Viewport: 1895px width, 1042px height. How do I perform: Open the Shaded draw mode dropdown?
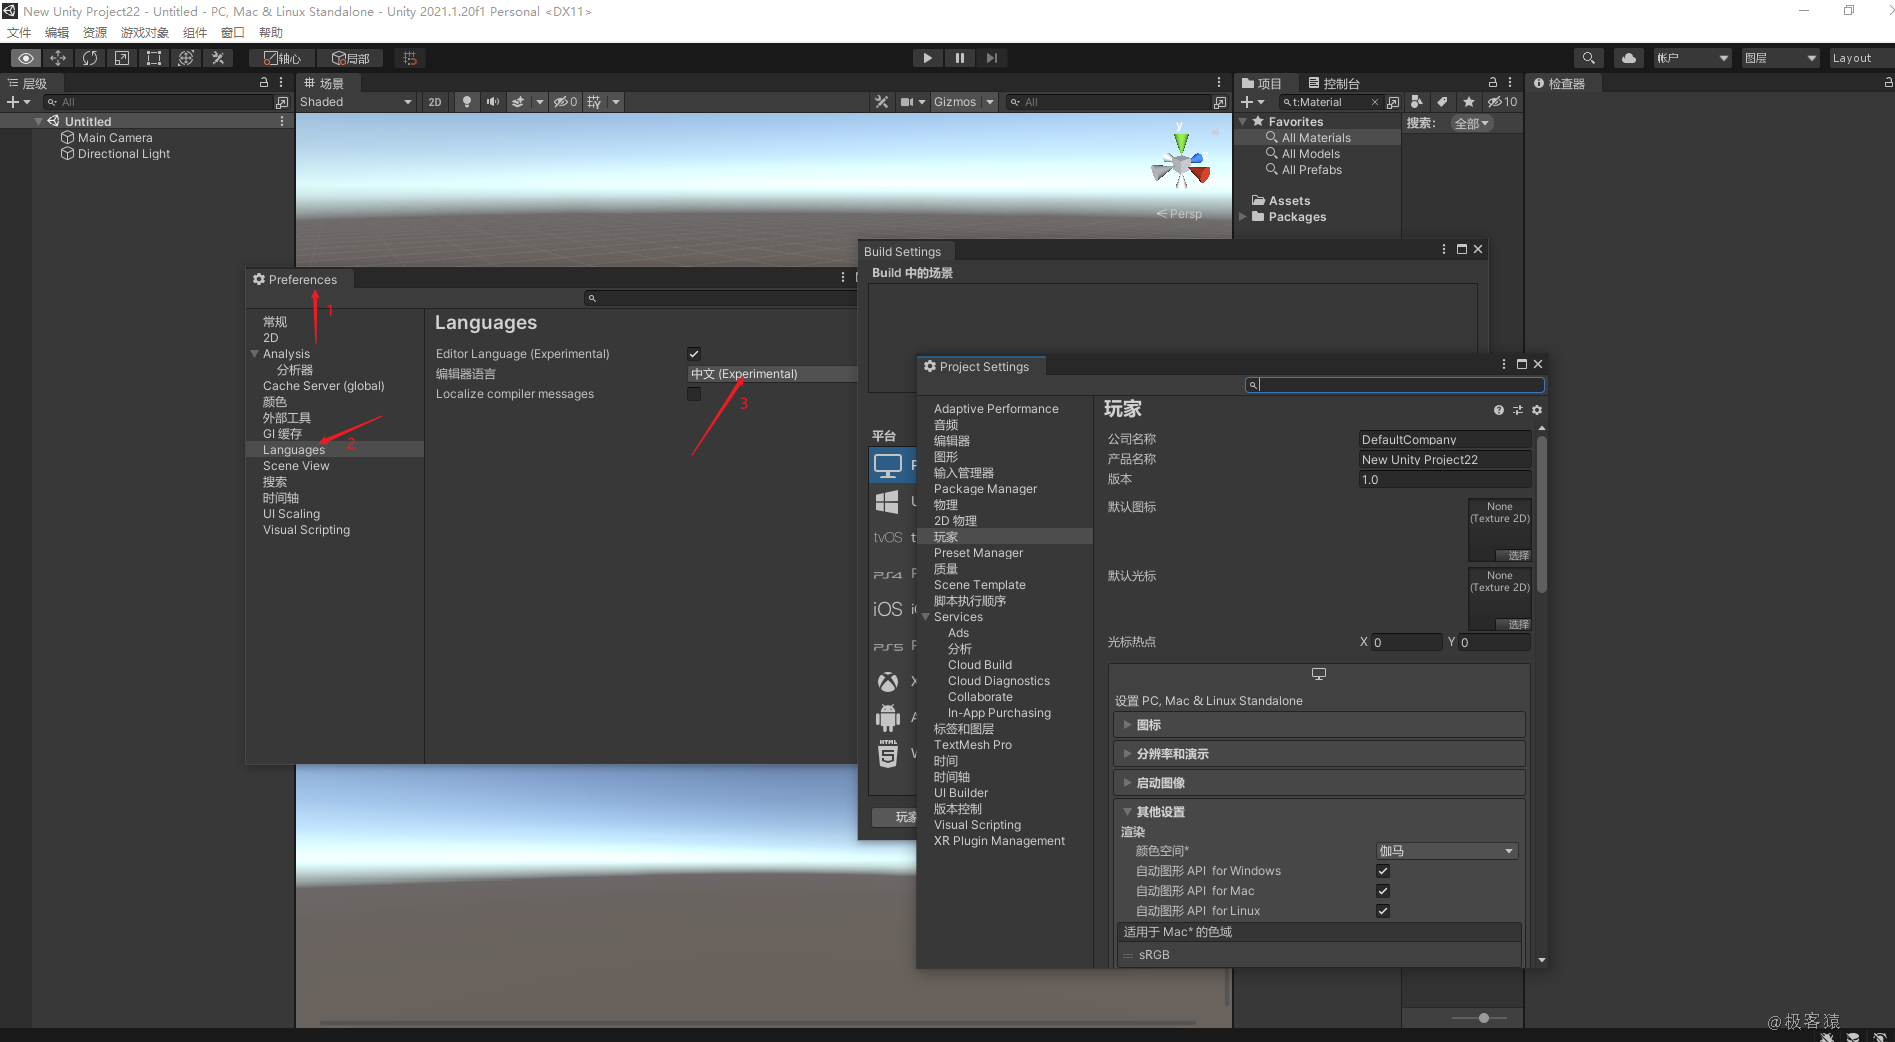(x=356, y=102)
